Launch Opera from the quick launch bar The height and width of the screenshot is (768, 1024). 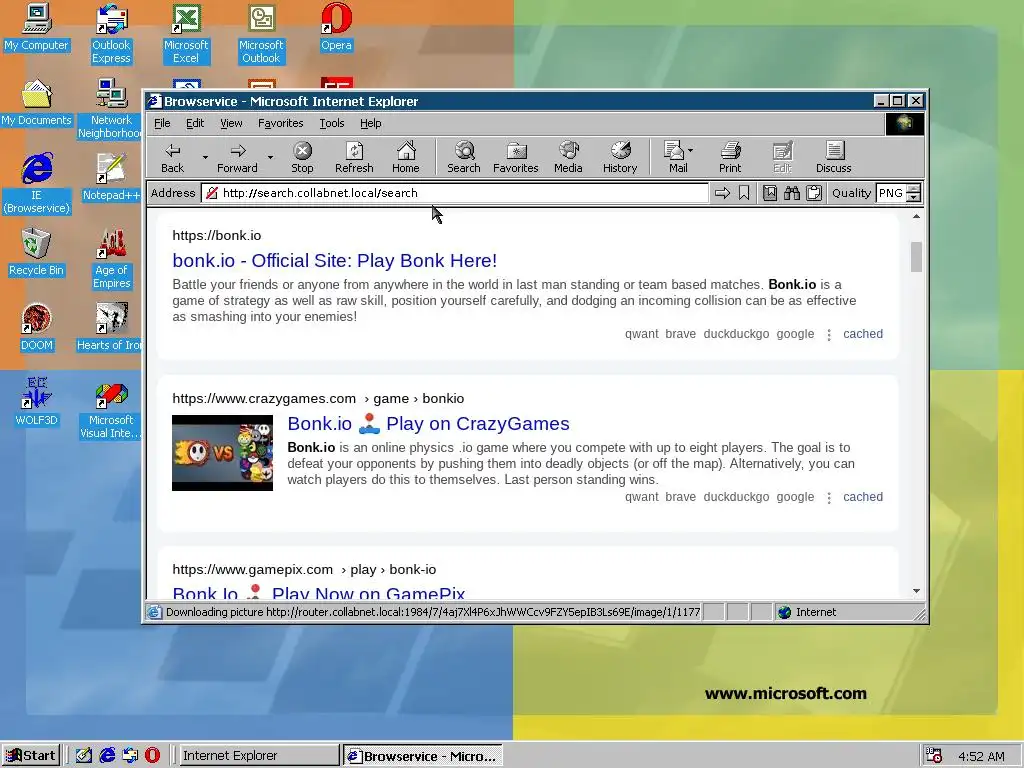pos(152,756)
